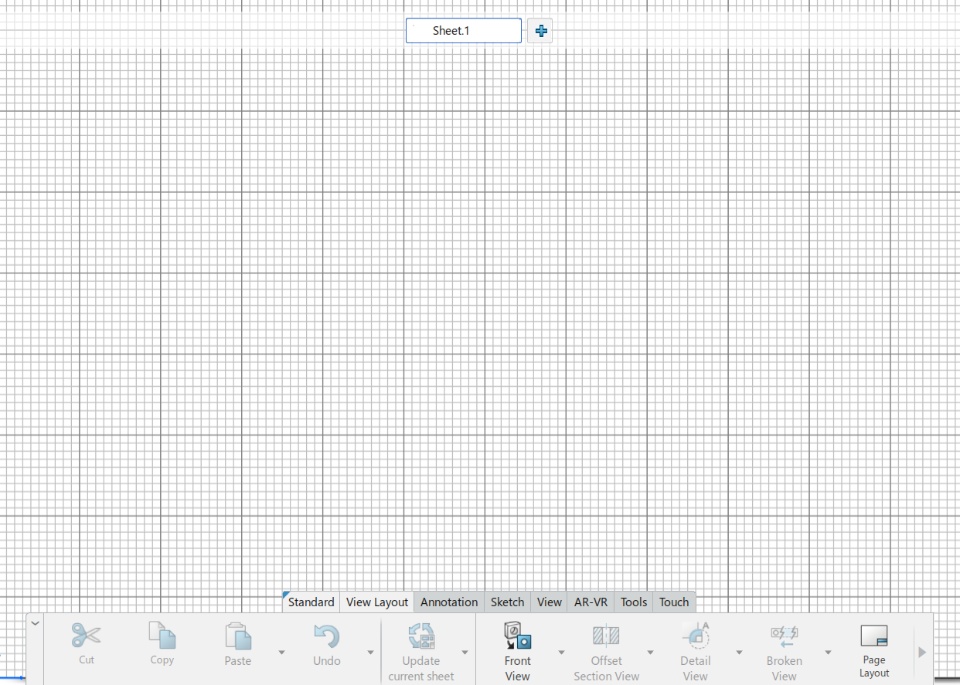This screenshot has width=960, height=685.
Task: Show more action bar commands arrow
Action: pos(922,653)
